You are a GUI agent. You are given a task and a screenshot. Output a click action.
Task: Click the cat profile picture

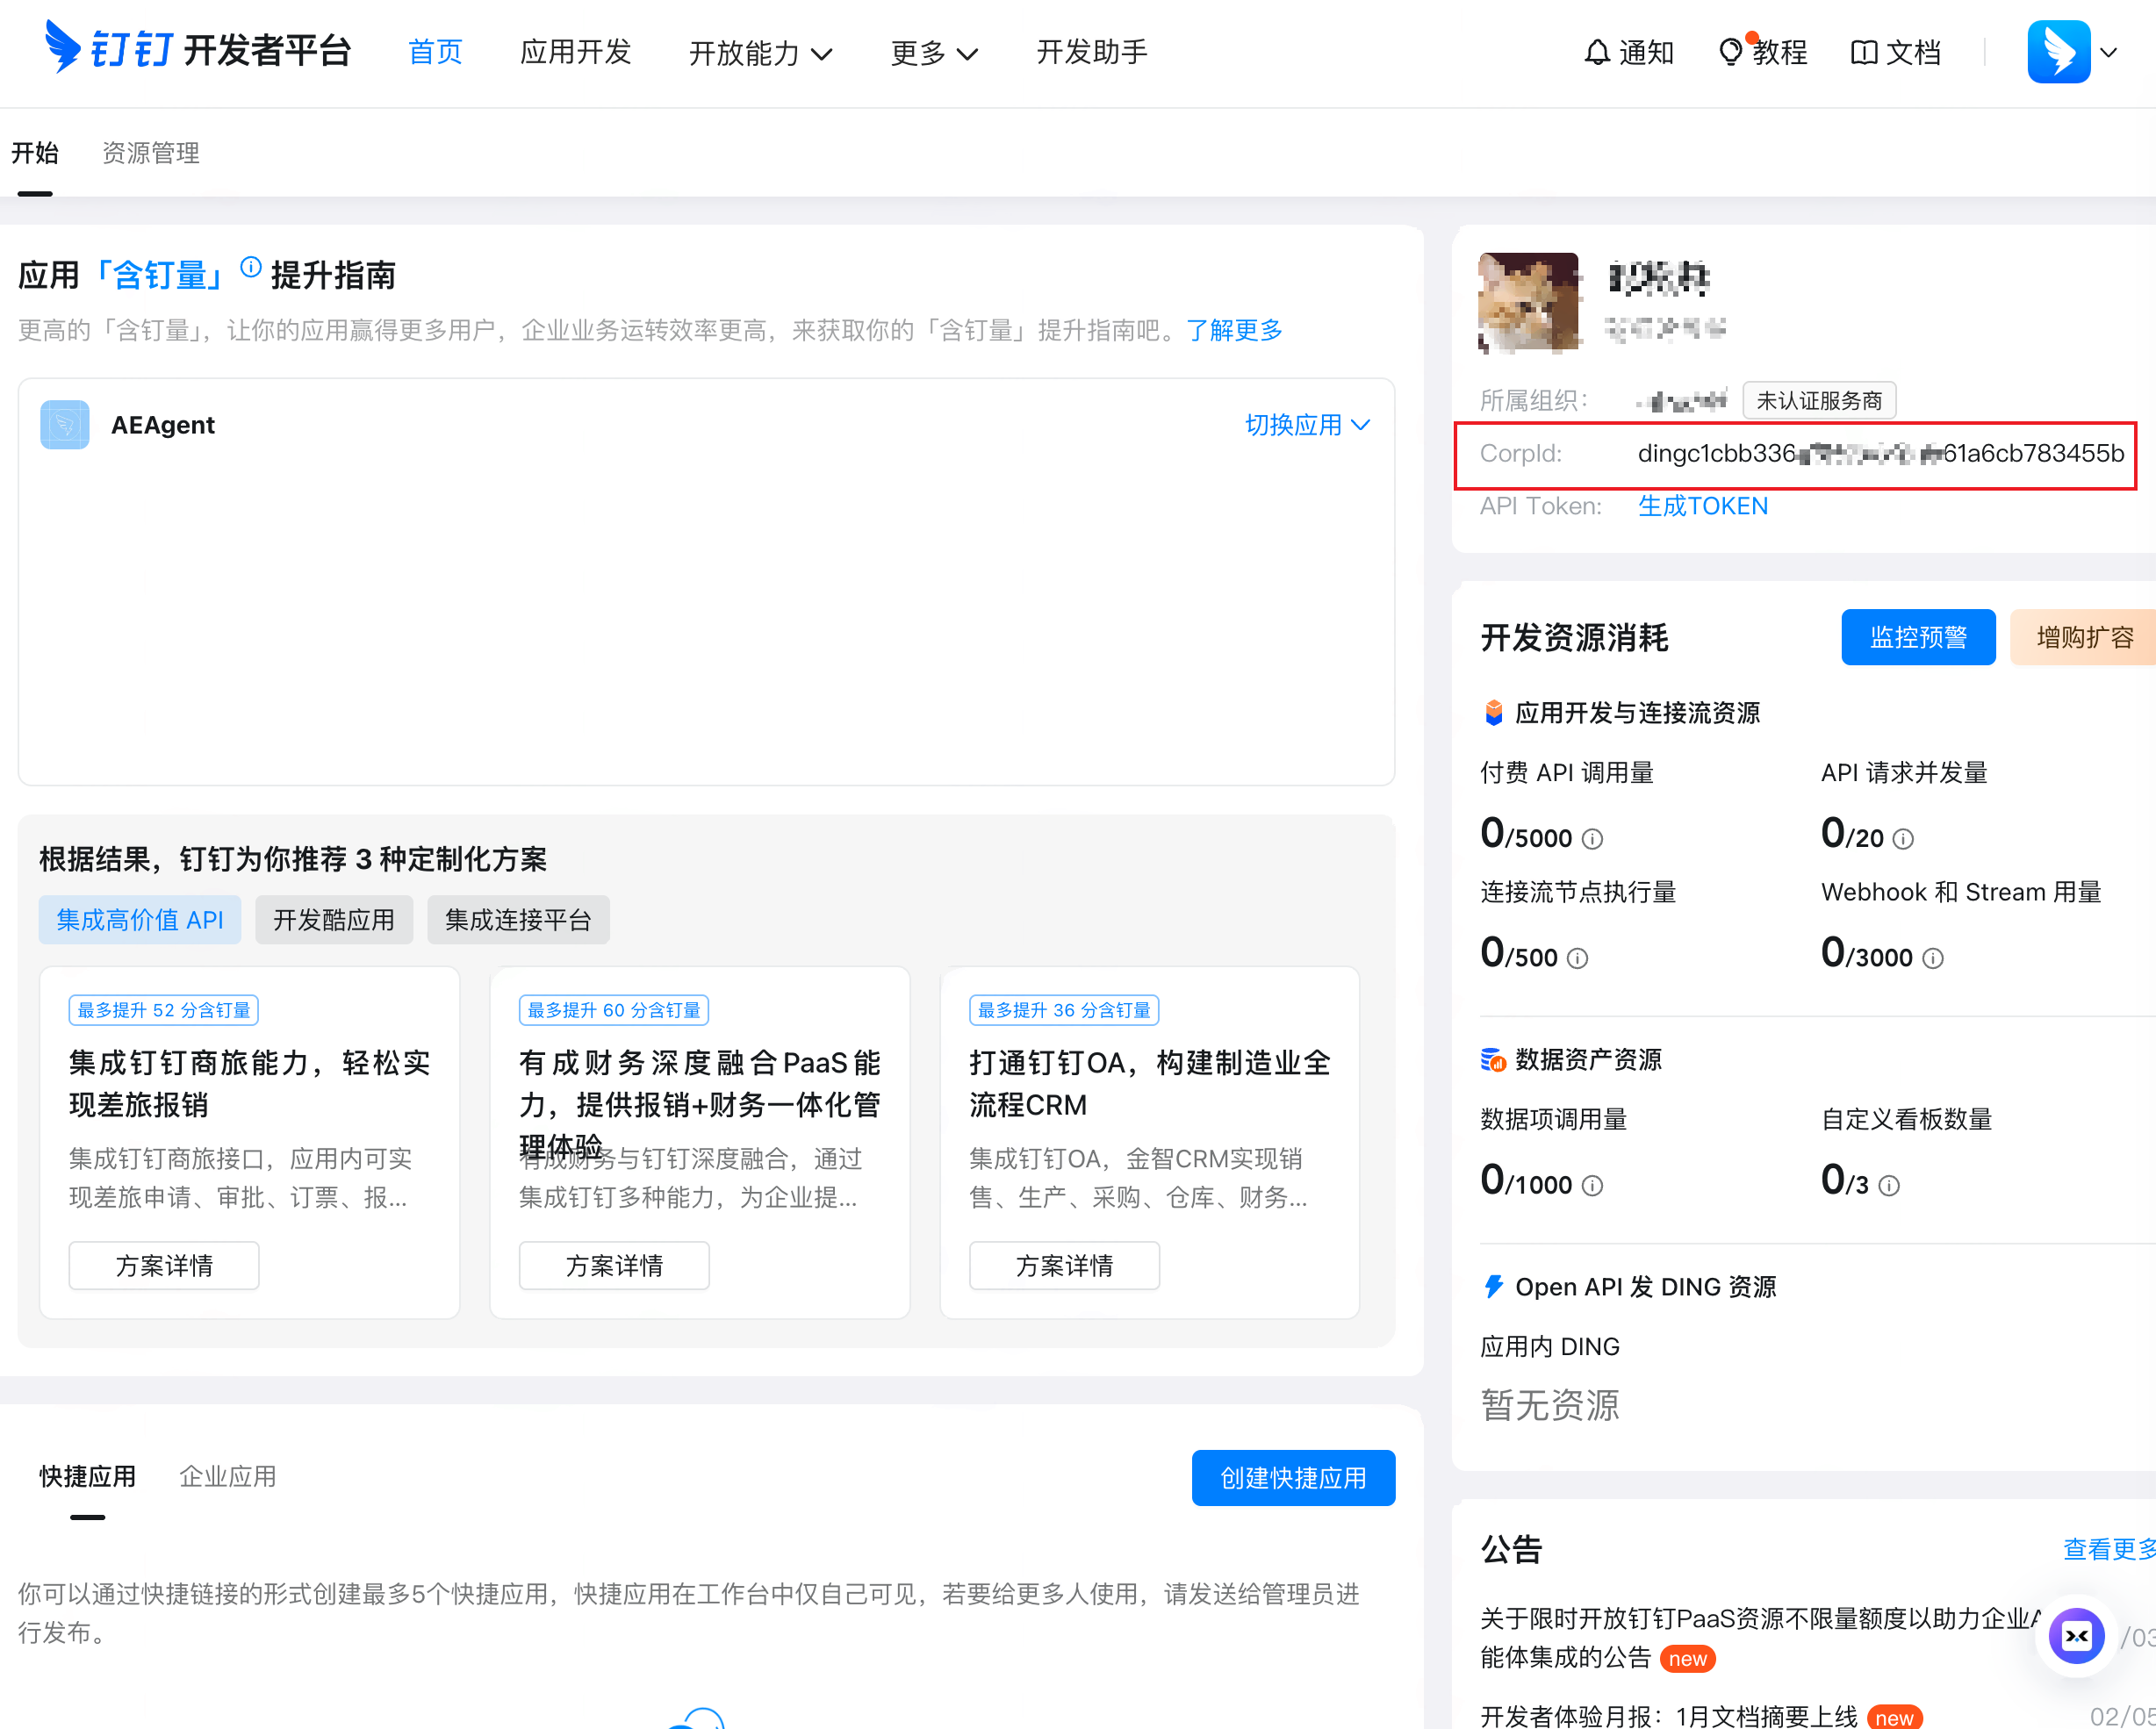[1528, 303]
